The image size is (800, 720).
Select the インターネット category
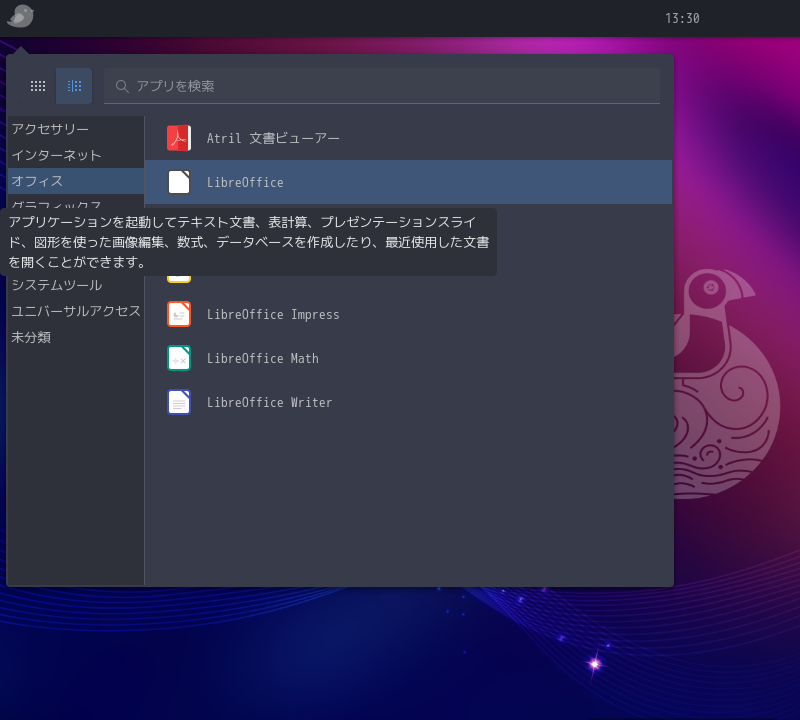[76, 155]
